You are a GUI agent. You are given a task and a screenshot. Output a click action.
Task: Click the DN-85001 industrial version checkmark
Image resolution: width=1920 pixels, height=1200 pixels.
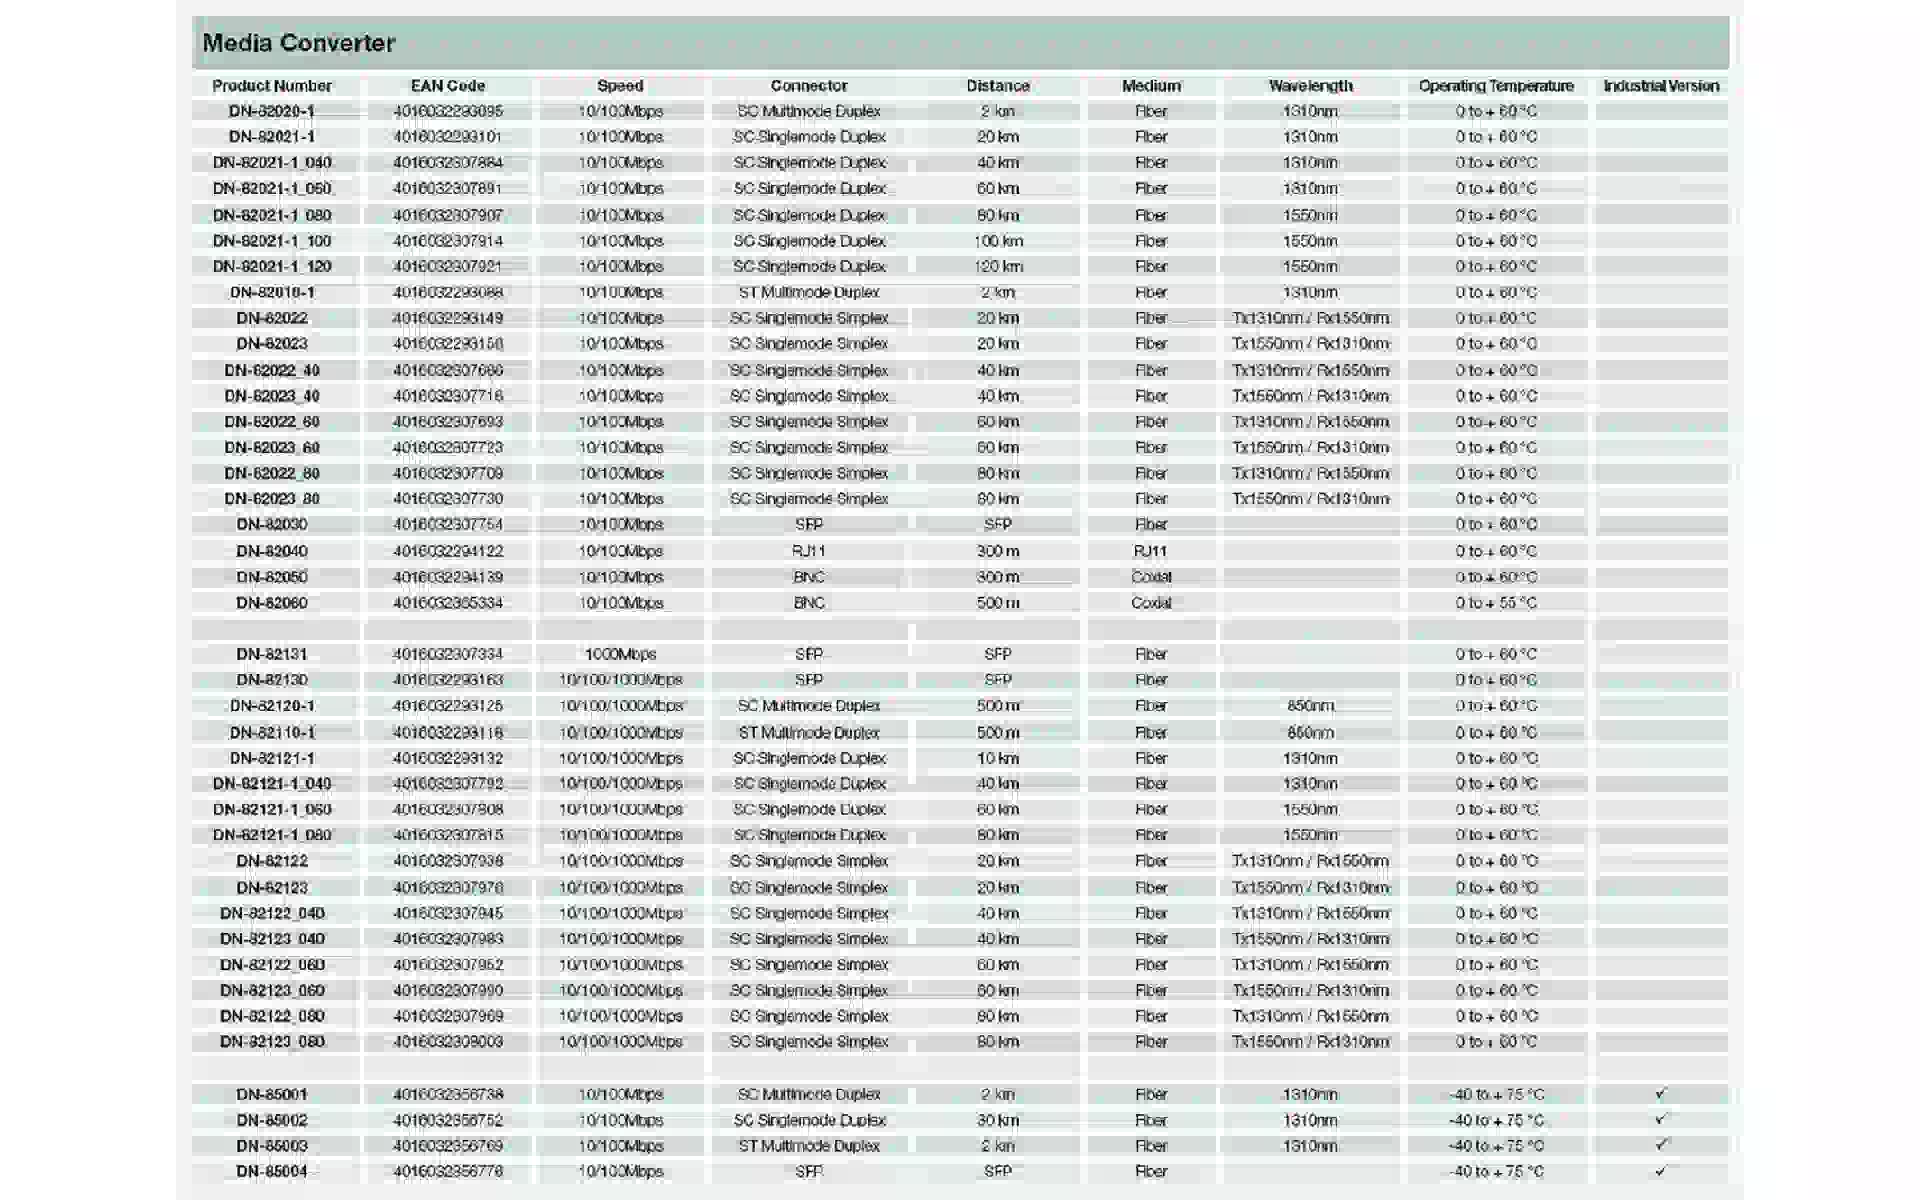1661,1094
